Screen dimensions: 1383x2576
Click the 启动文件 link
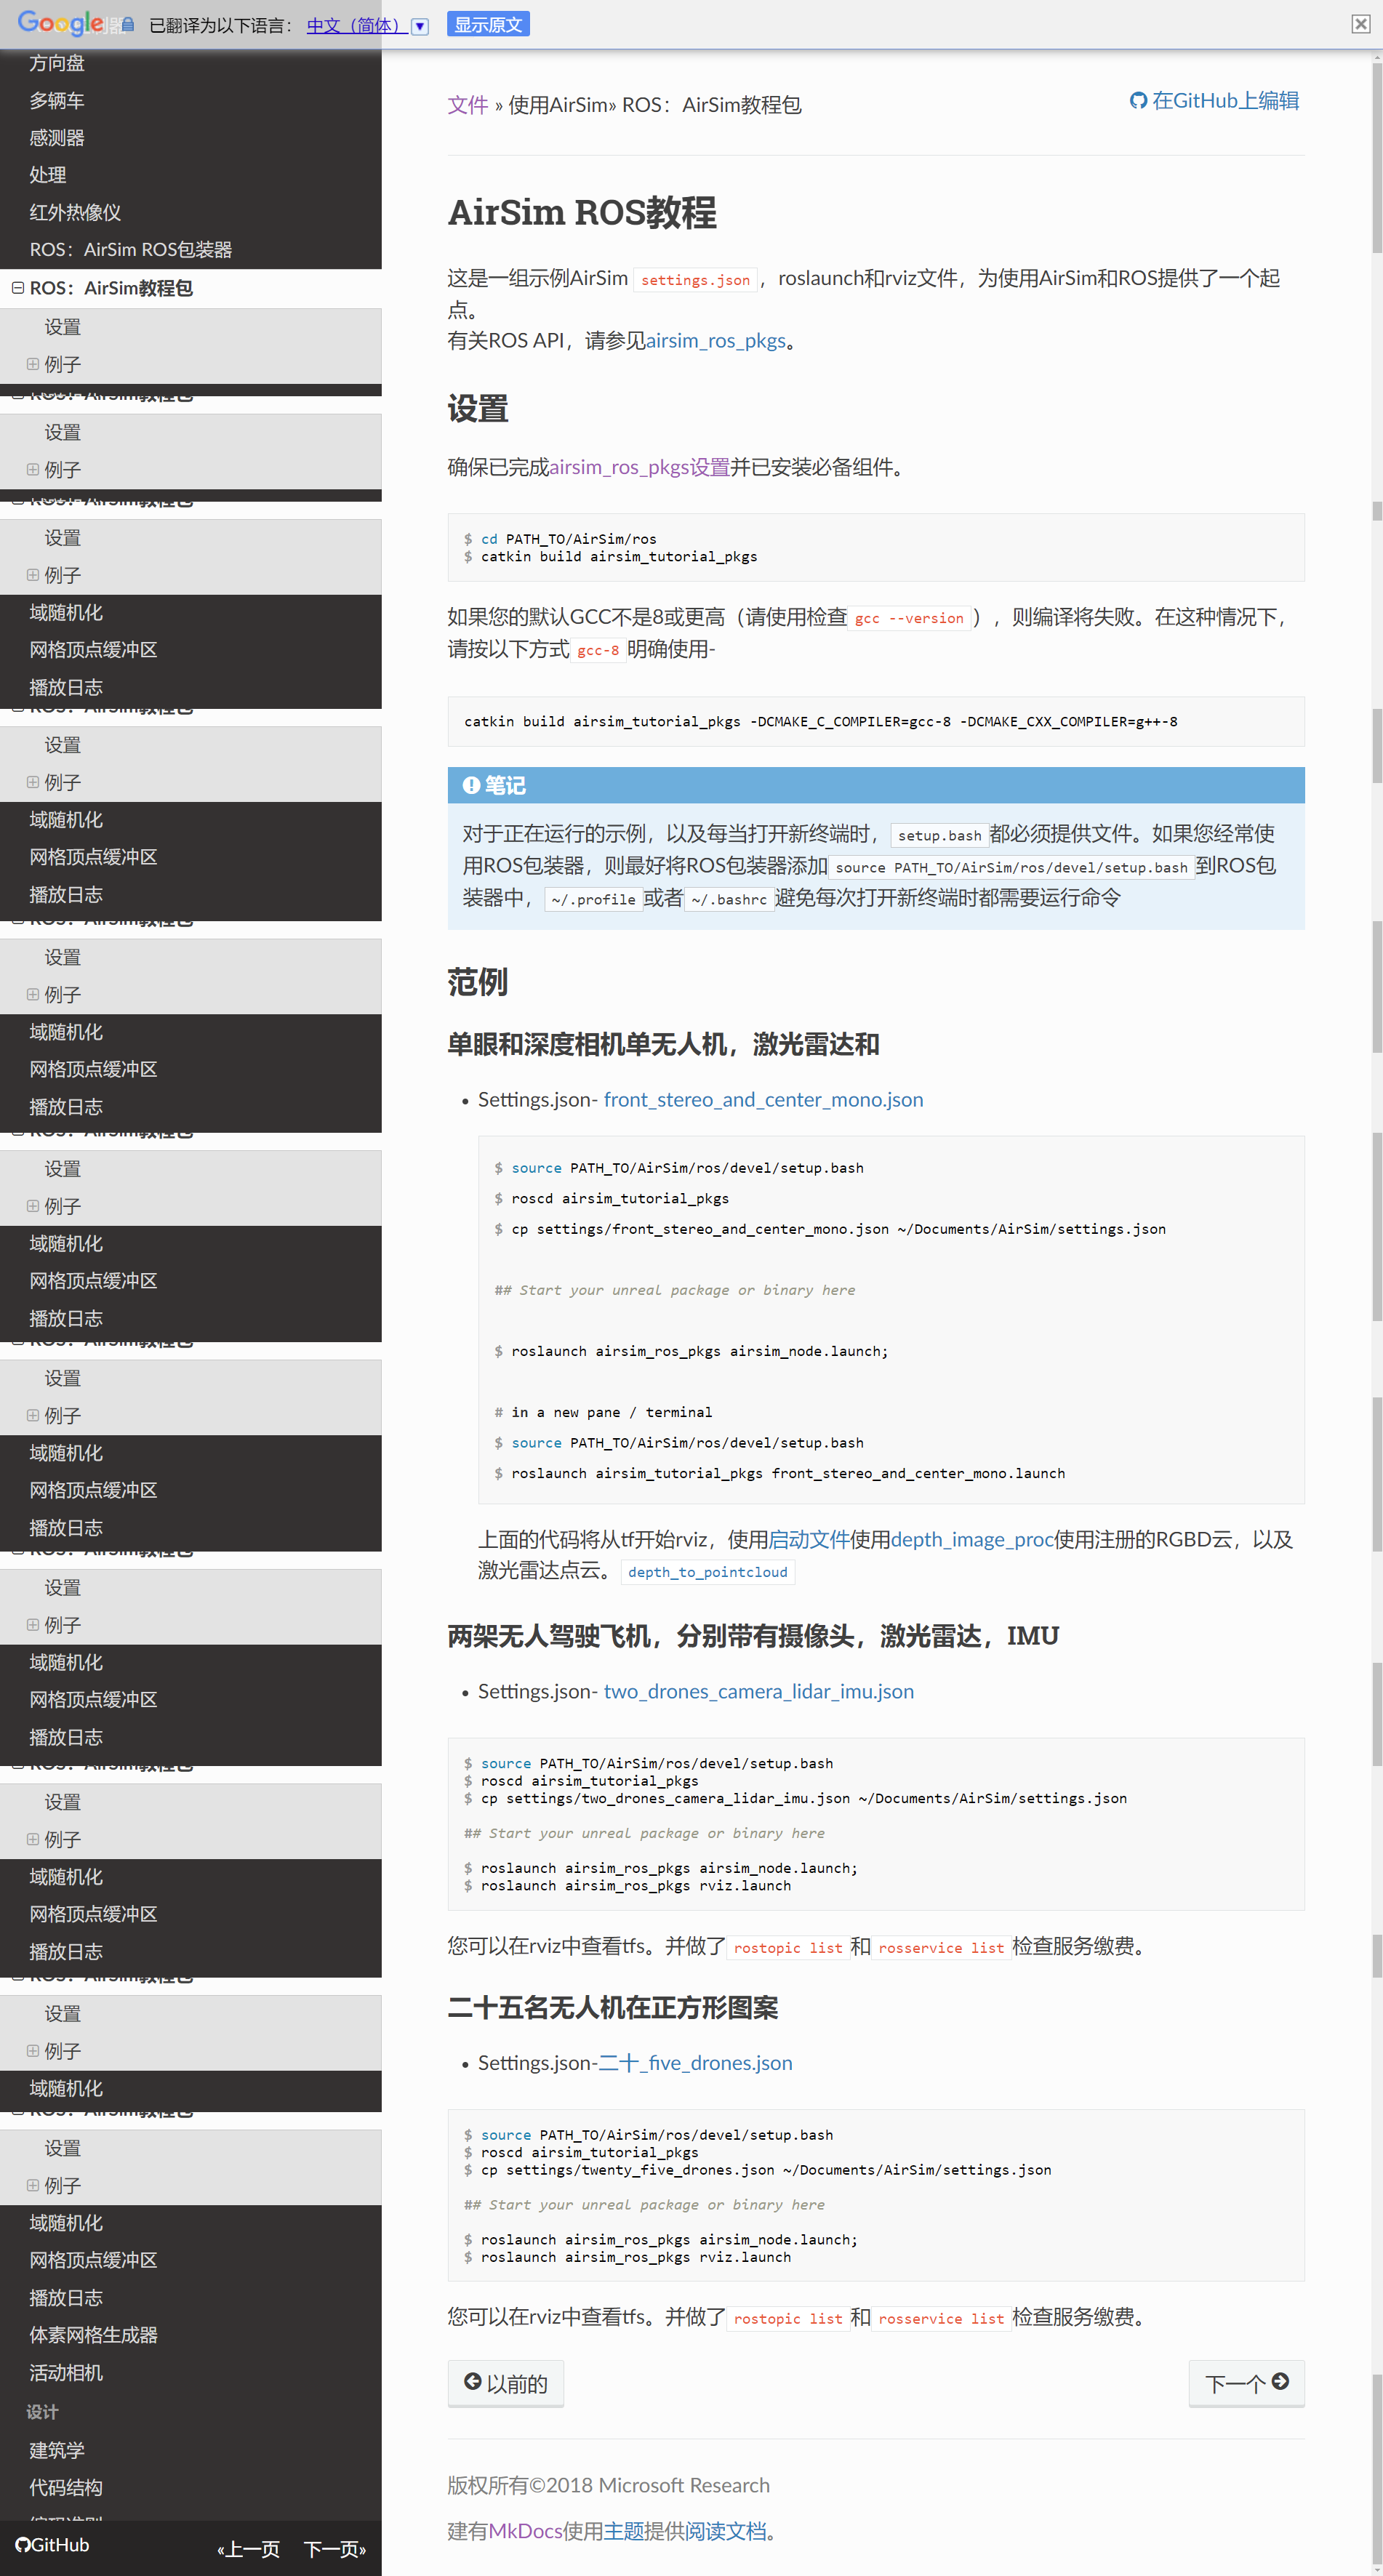(808, 1540)
